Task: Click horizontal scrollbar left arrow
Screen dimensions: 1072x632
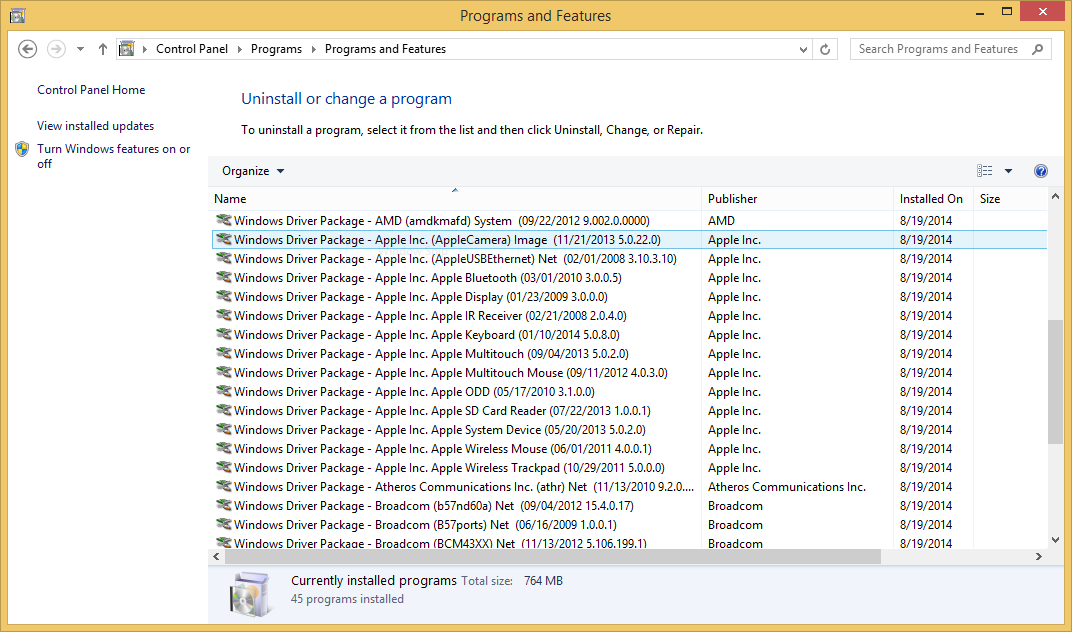Action: [x=217, y=557]
